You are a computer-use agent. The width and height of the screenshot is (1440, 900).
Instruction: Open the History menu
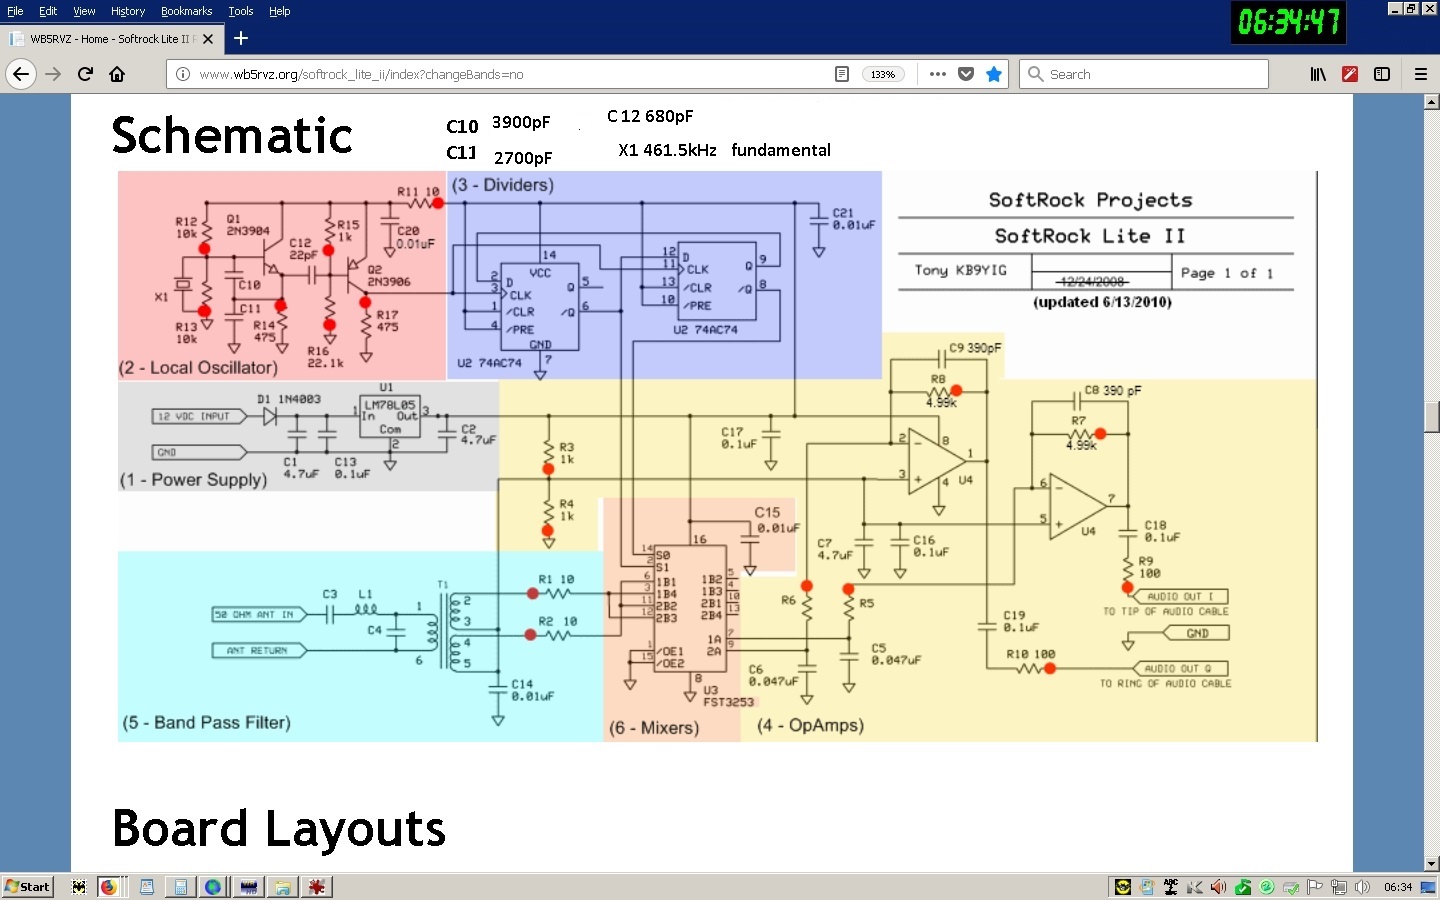click(x=128, y=11)
